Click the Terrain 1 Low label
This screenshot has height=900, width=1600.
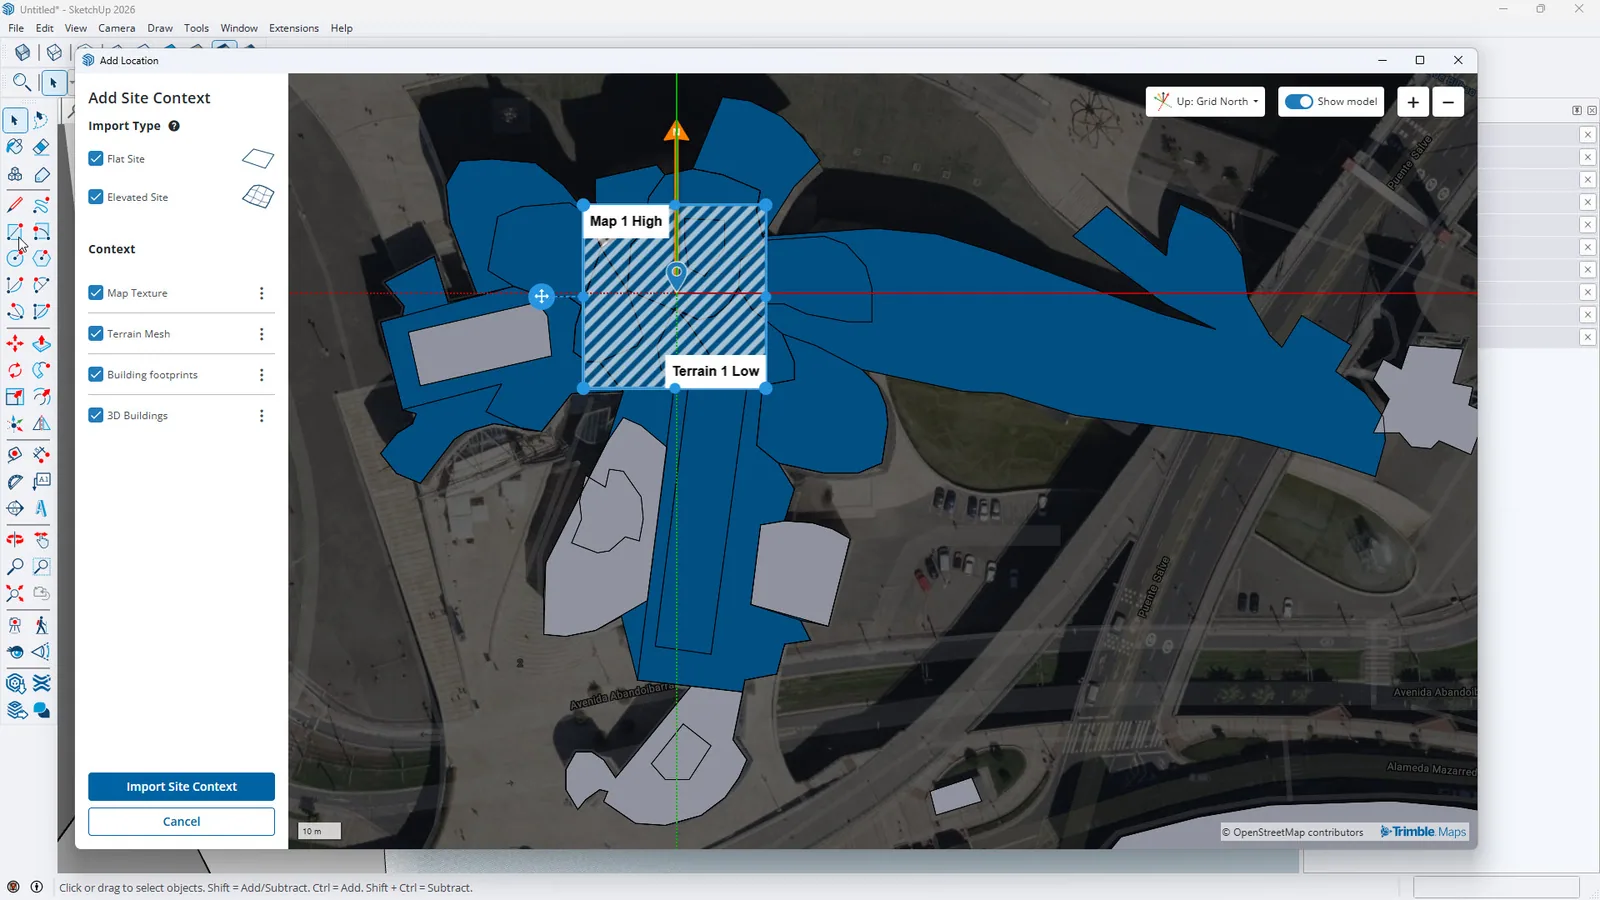click(716, 371)
